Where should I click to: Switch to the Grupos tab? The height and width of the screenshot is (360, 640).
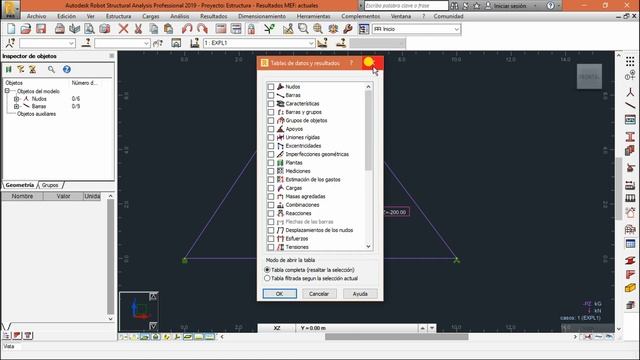50,185
